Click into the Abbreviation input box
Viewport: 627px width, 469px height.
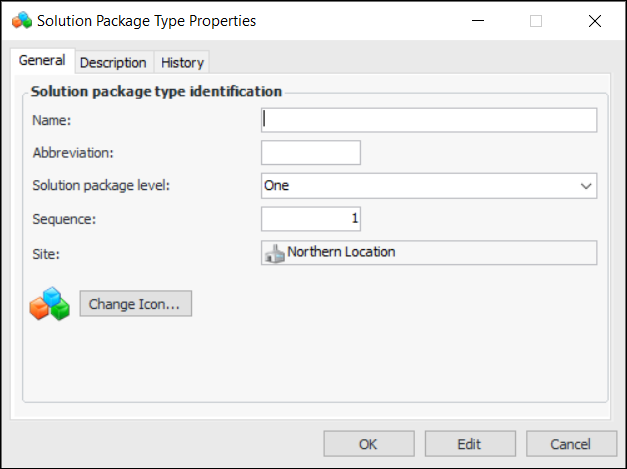click(x=310, y=153)
